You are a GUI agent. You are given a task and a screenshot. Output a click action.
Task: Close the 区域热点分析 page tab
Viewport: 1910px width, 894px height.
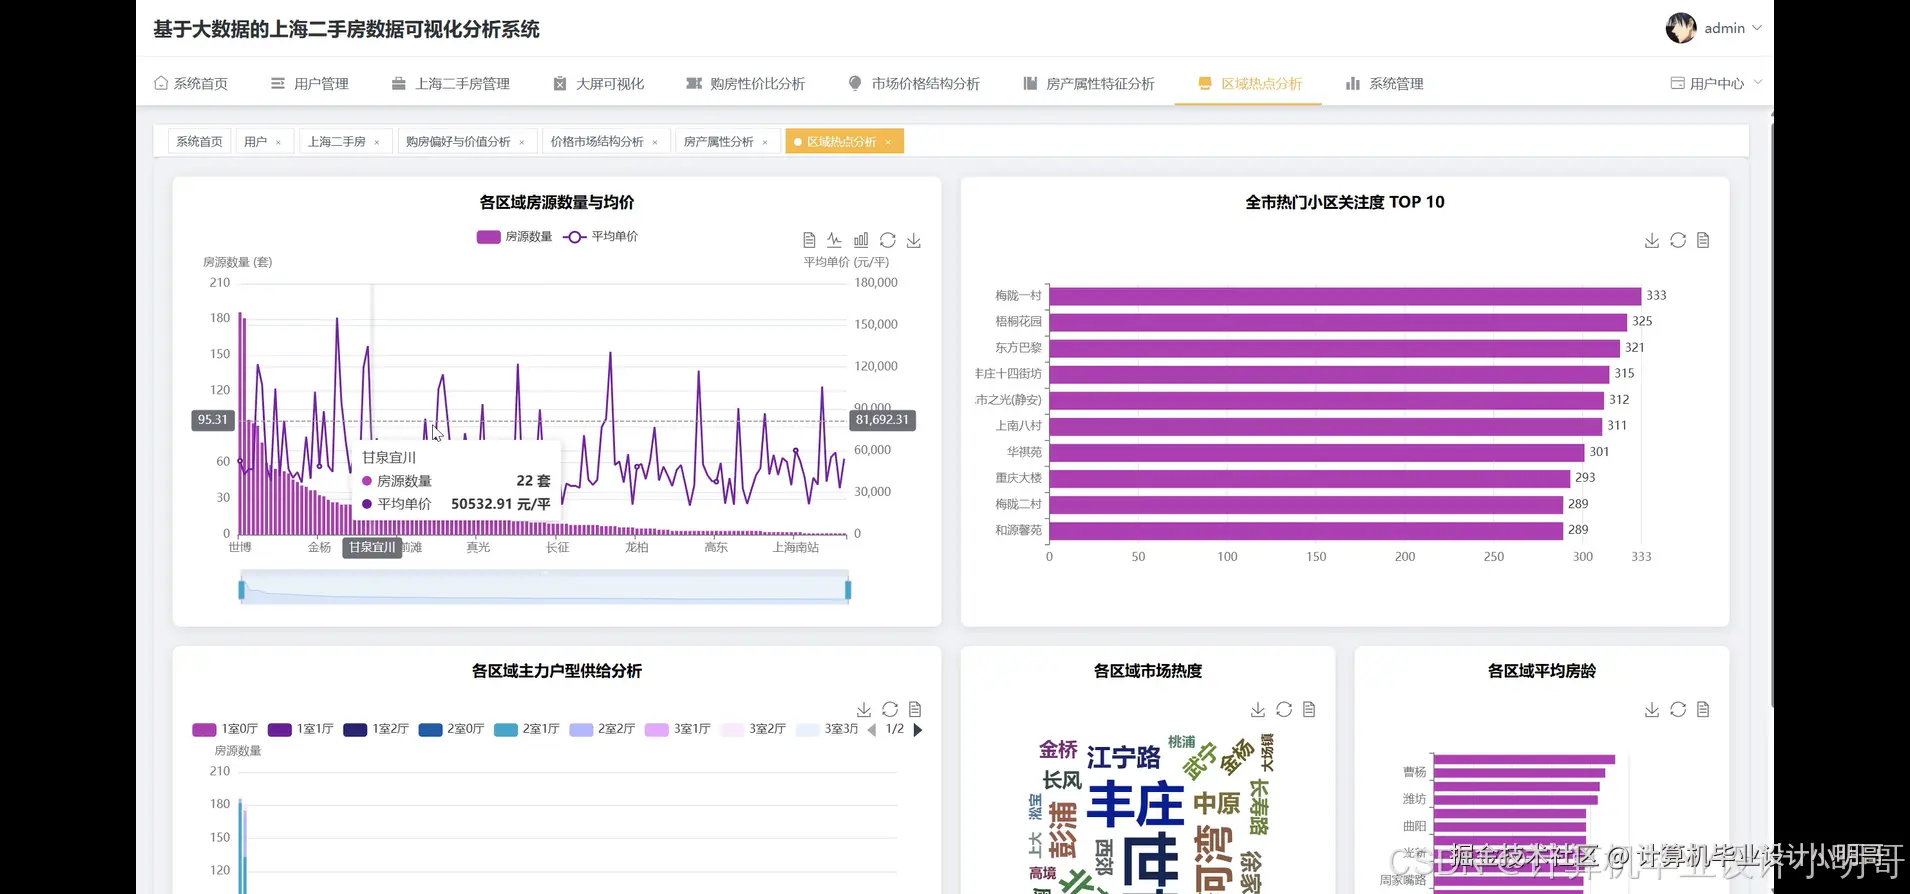(x=888, y=142)
